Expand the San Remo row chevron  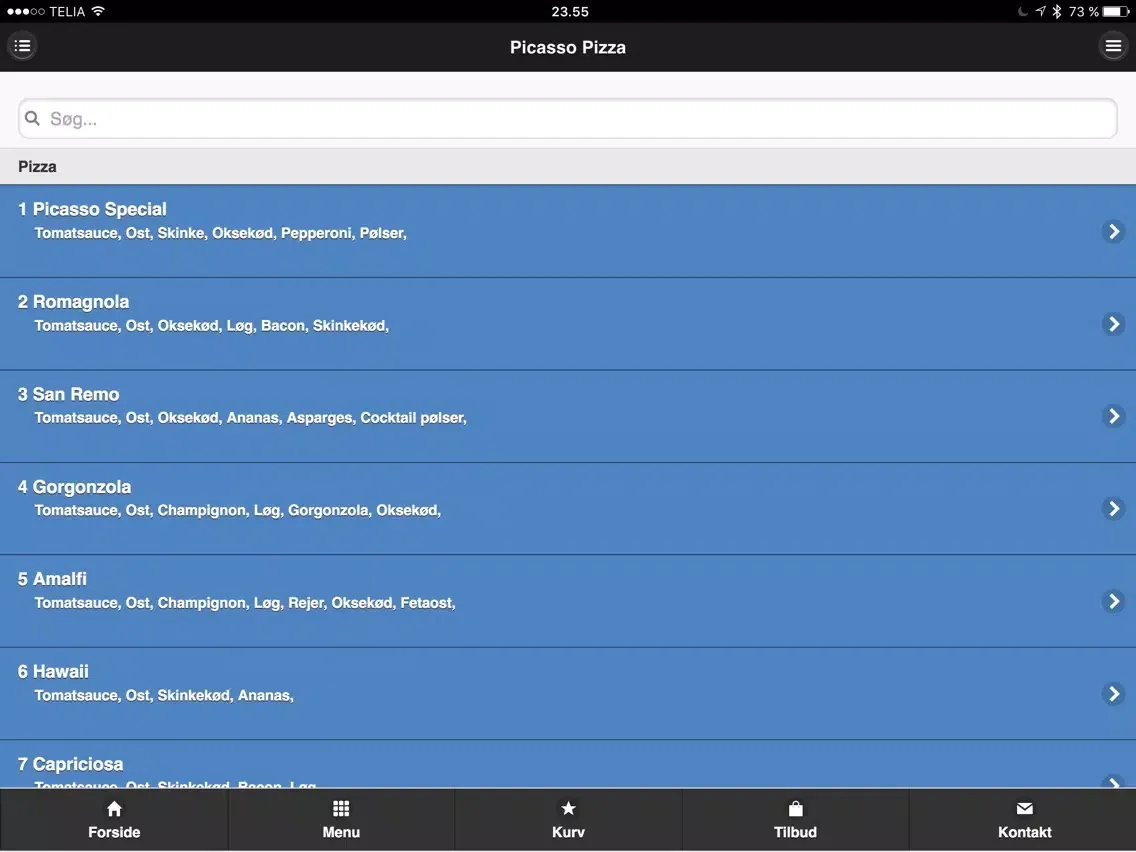[1113, 417]
